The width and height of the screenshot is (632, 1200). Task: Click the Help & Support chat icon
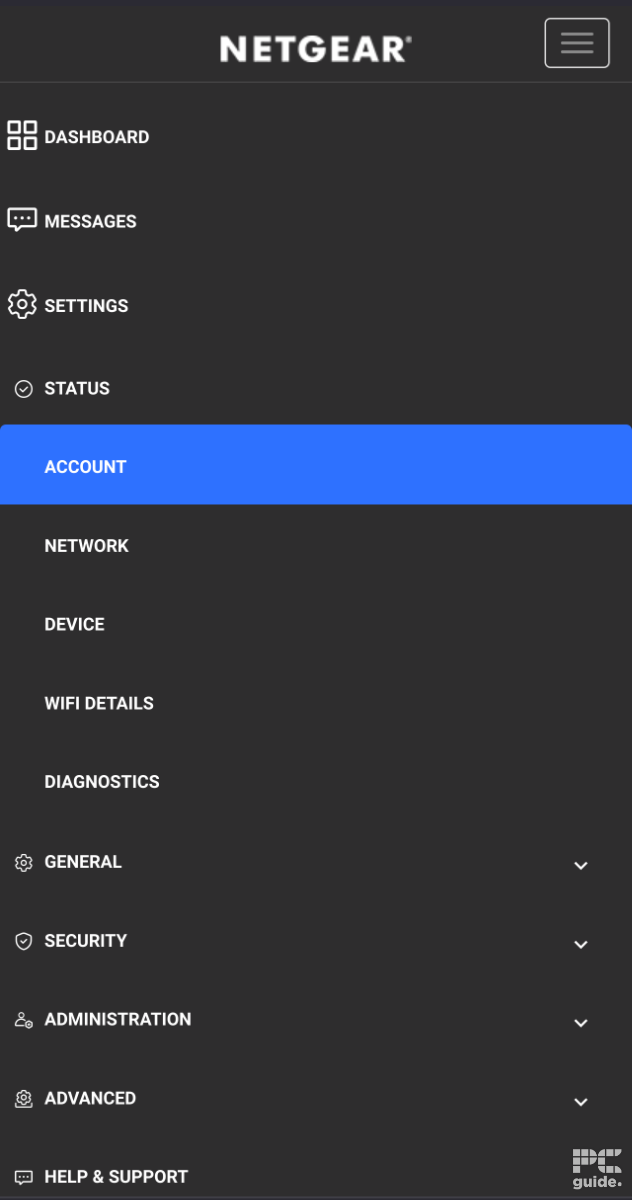click(24, 1177)
